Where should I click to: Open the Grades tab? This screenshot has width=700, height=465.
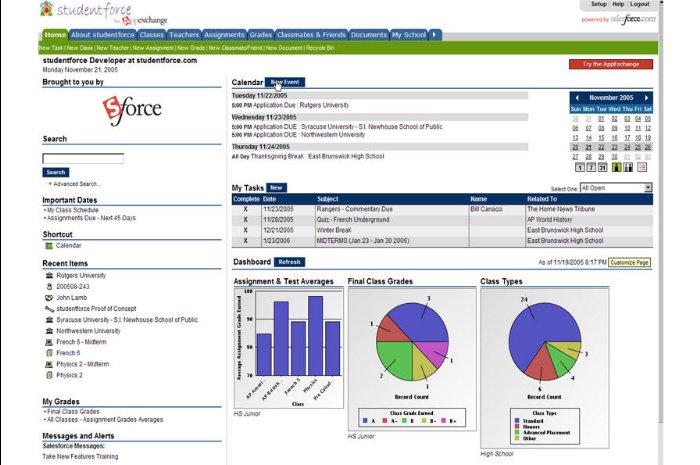pyautogui.click(x=261, y=35)
